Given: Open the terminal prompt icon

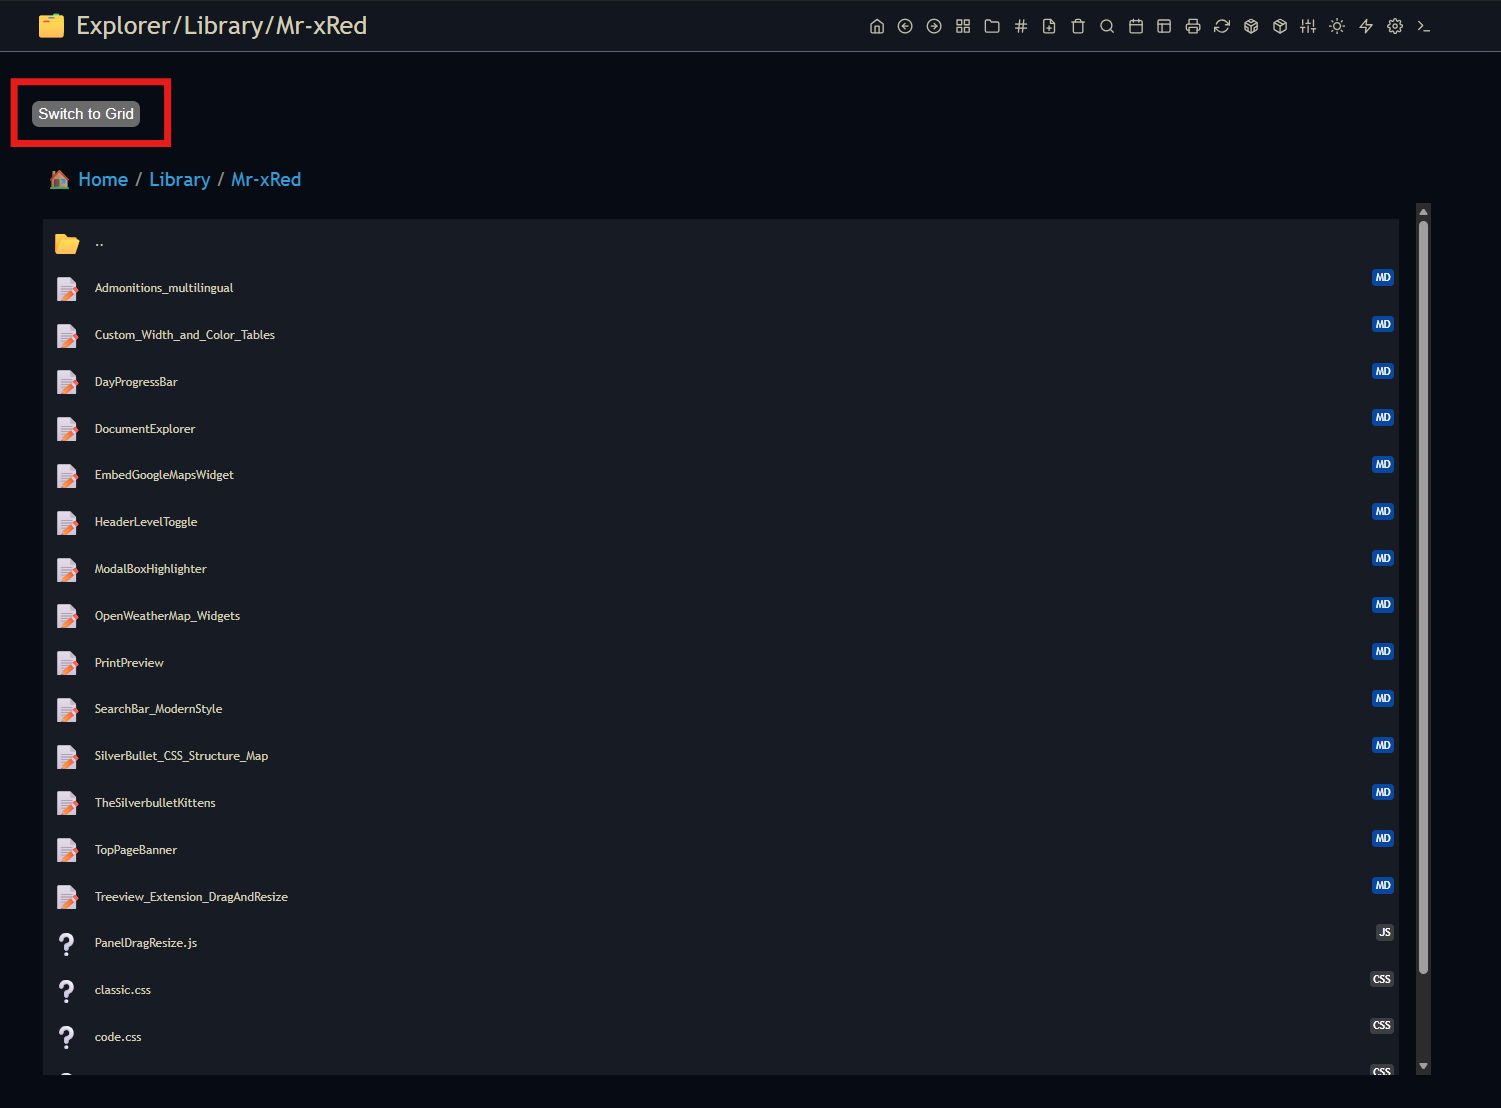Looking at the screenshot, I should (x=1424, y=27).
